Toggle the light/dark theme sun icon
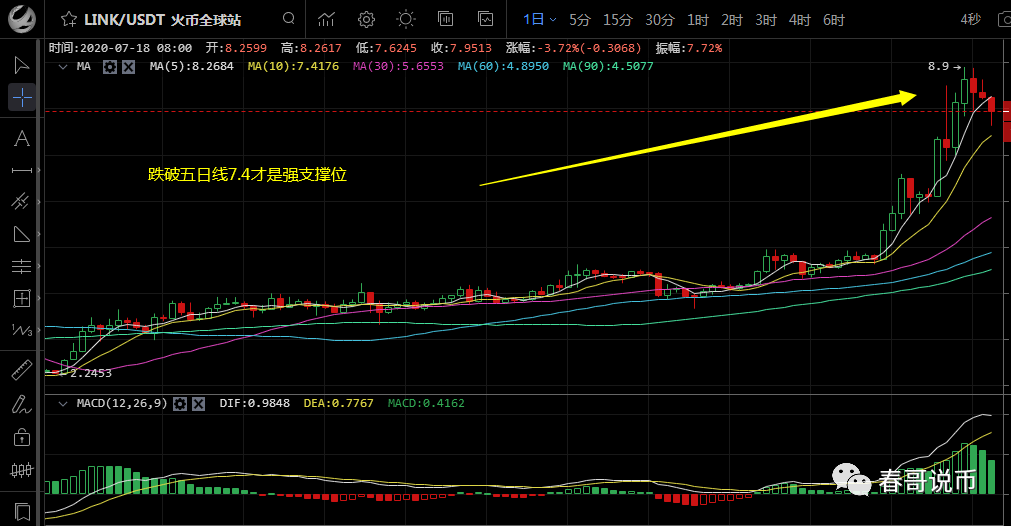Image resolution: width=1011 pixels, height=526 pixels. pos(405,19)
